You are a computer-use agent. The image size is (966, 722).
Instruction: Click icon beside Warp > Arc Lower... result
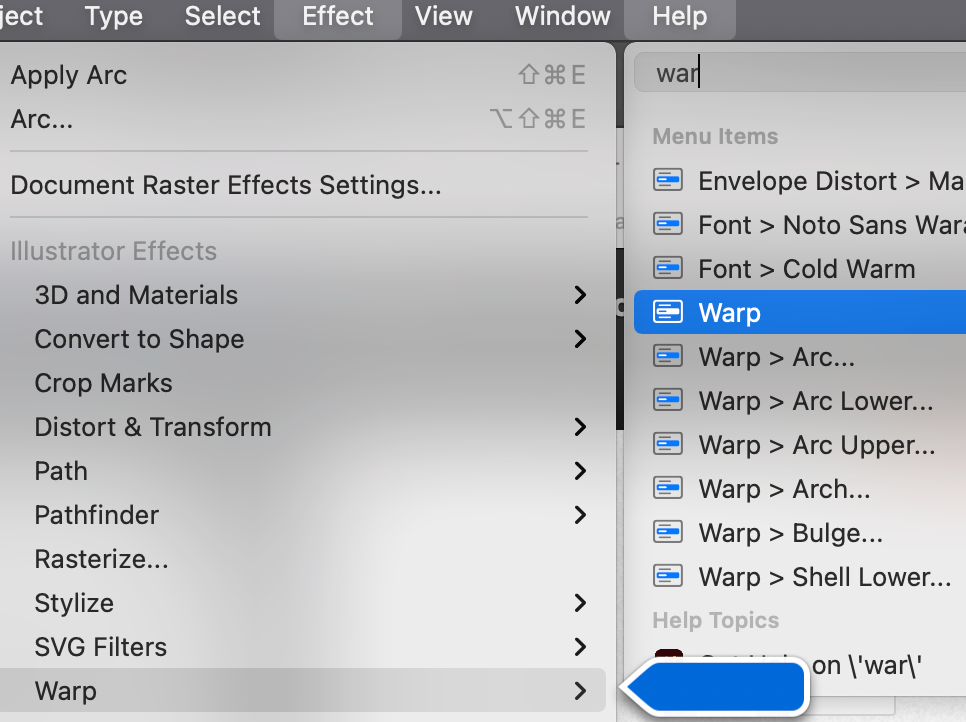[667, 401]
